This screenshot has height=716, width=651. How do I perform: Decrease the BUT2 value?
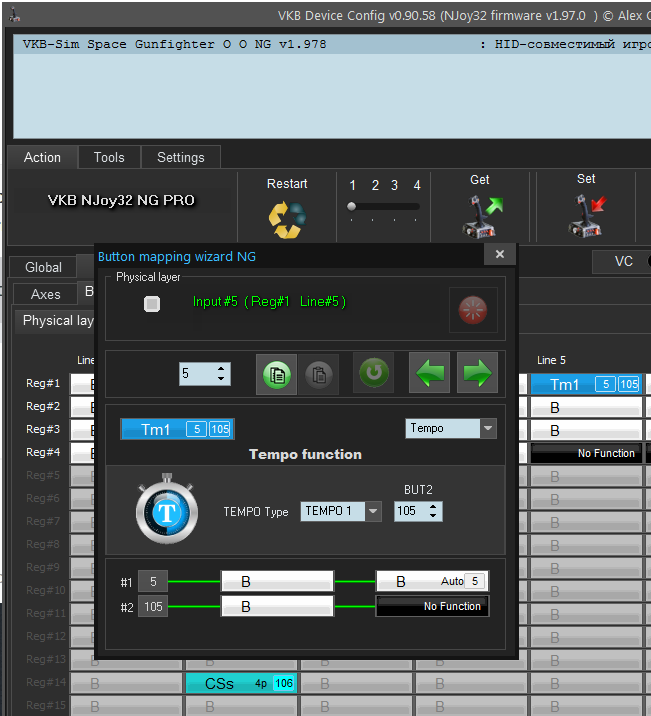click(433, 516)
